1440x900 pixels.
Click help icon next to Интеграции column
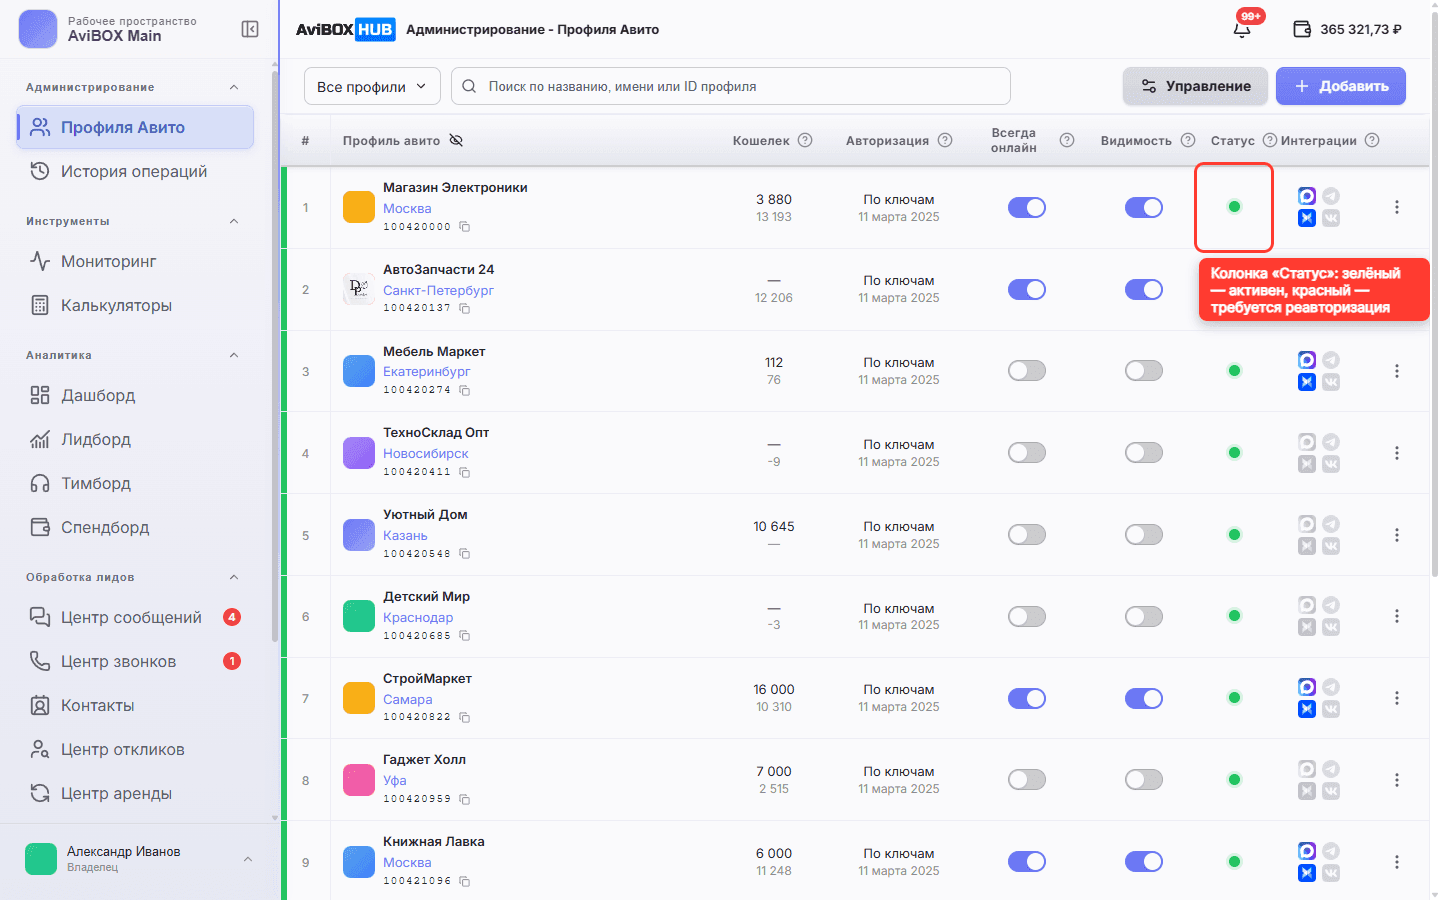[x=1372, y=140]
